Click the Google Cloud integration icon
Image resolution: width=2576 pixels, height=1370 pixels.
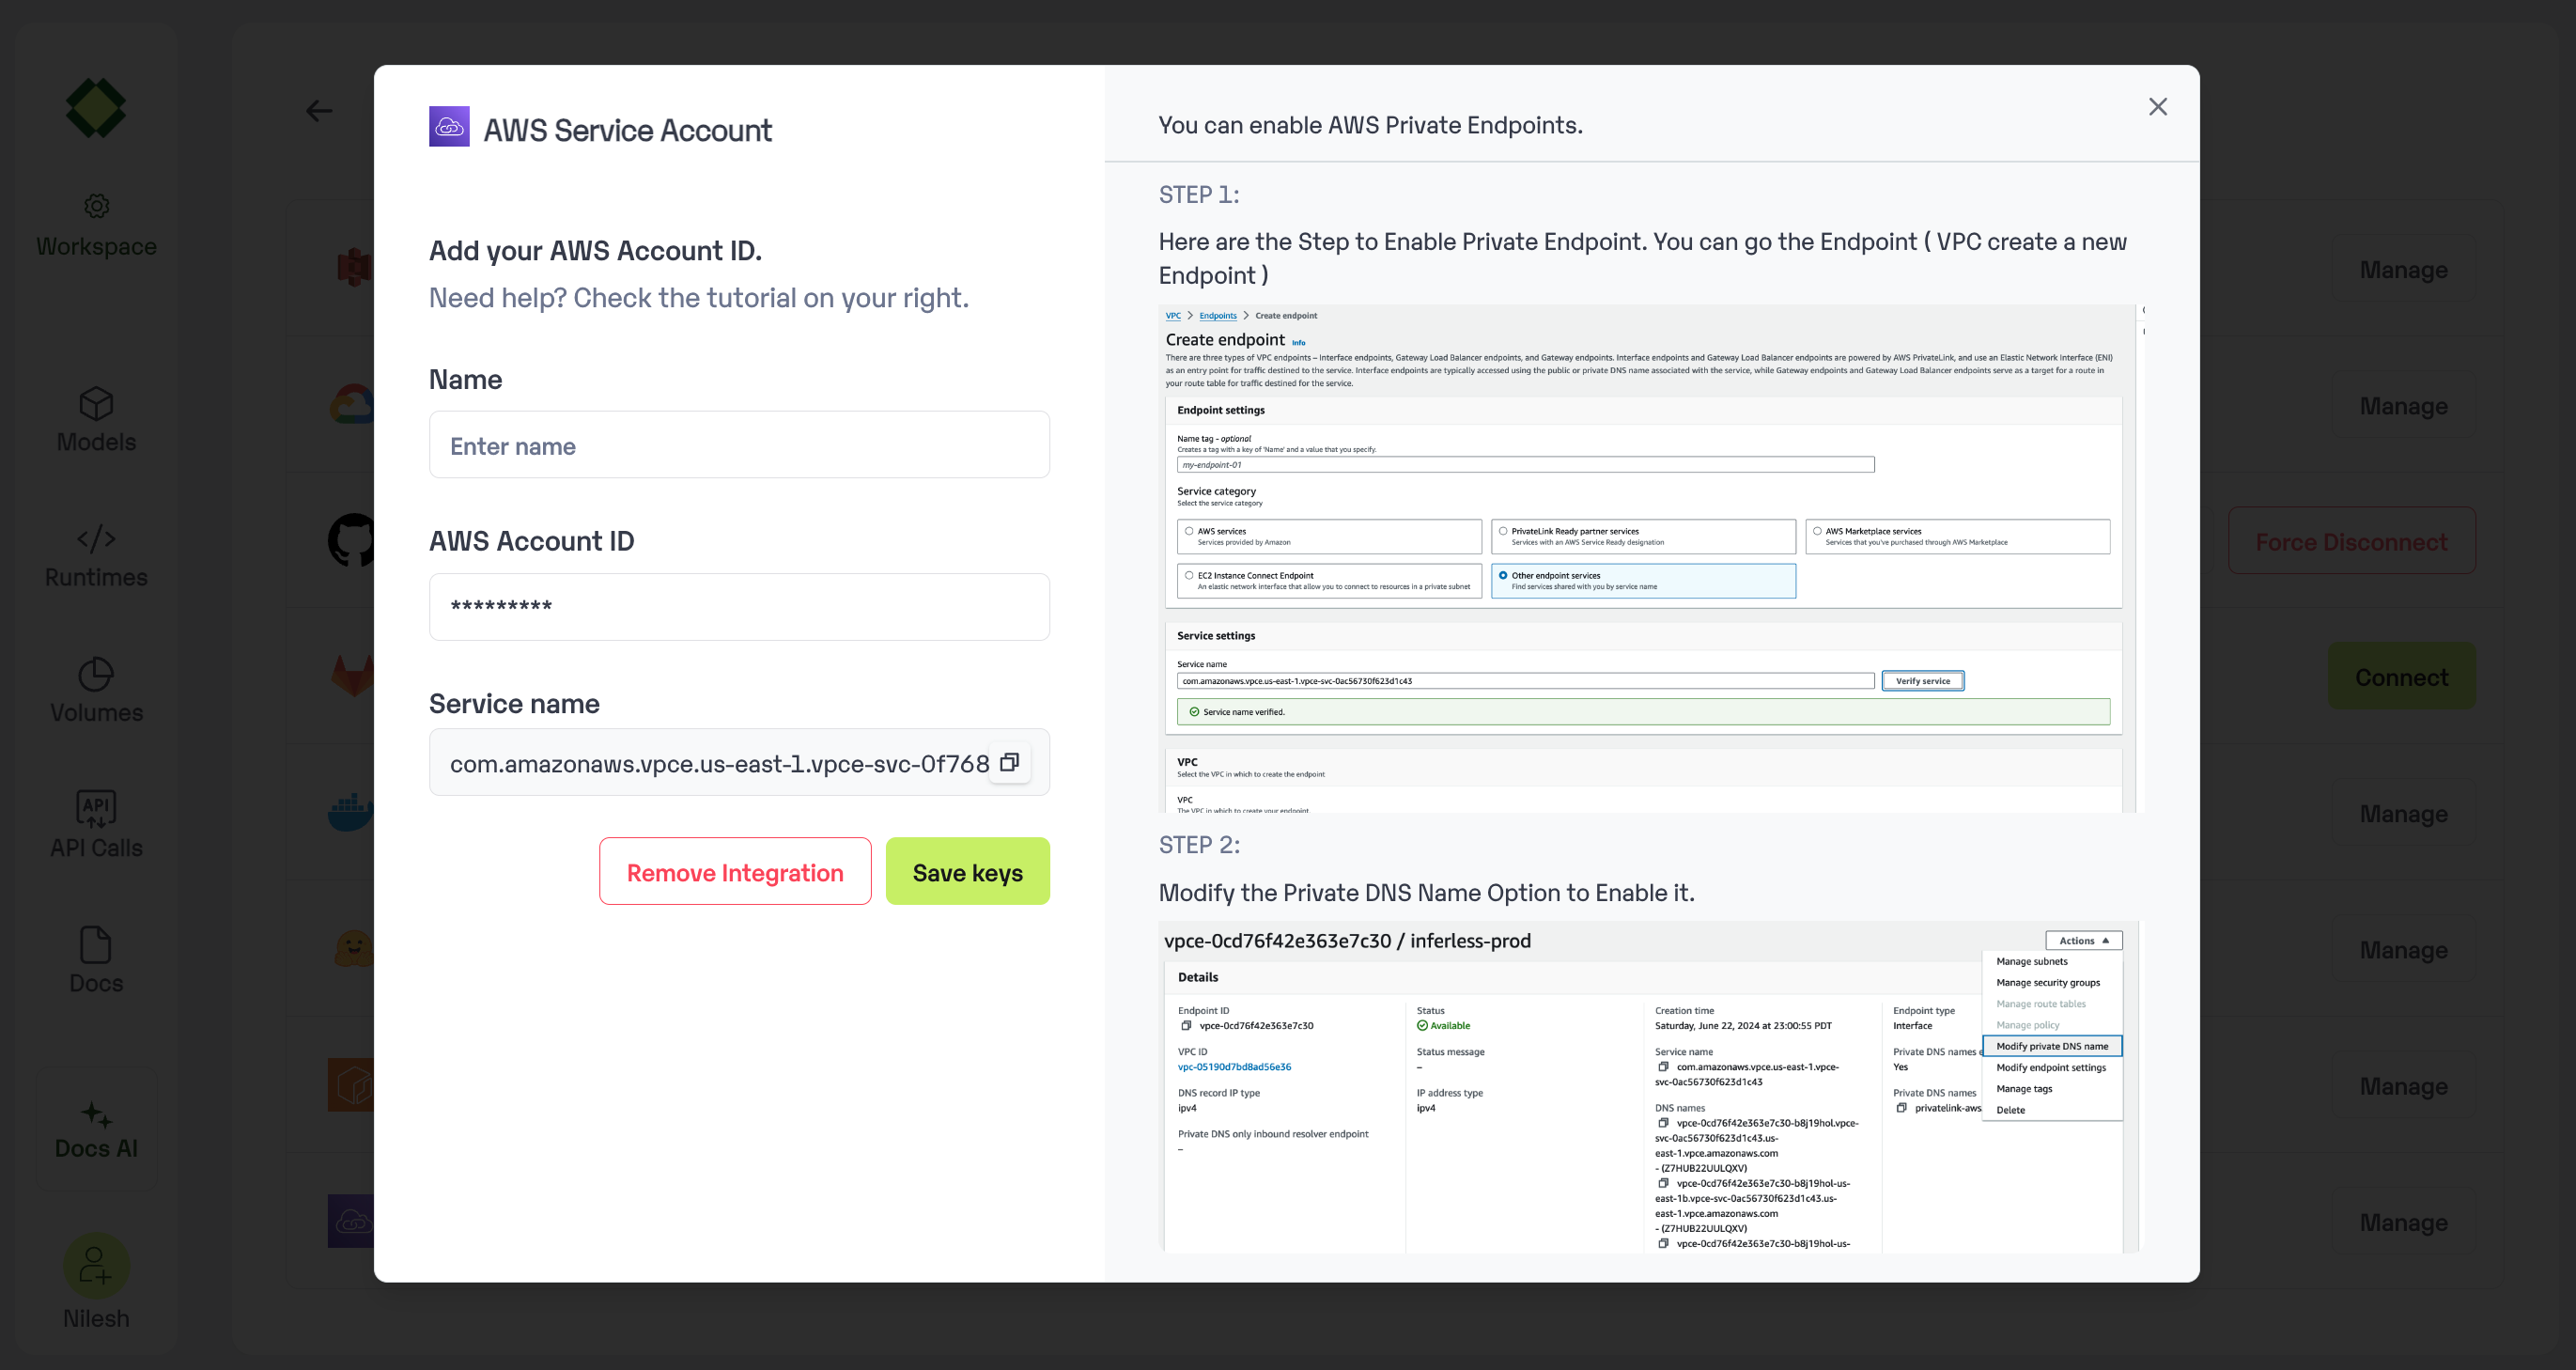[352, 404]
